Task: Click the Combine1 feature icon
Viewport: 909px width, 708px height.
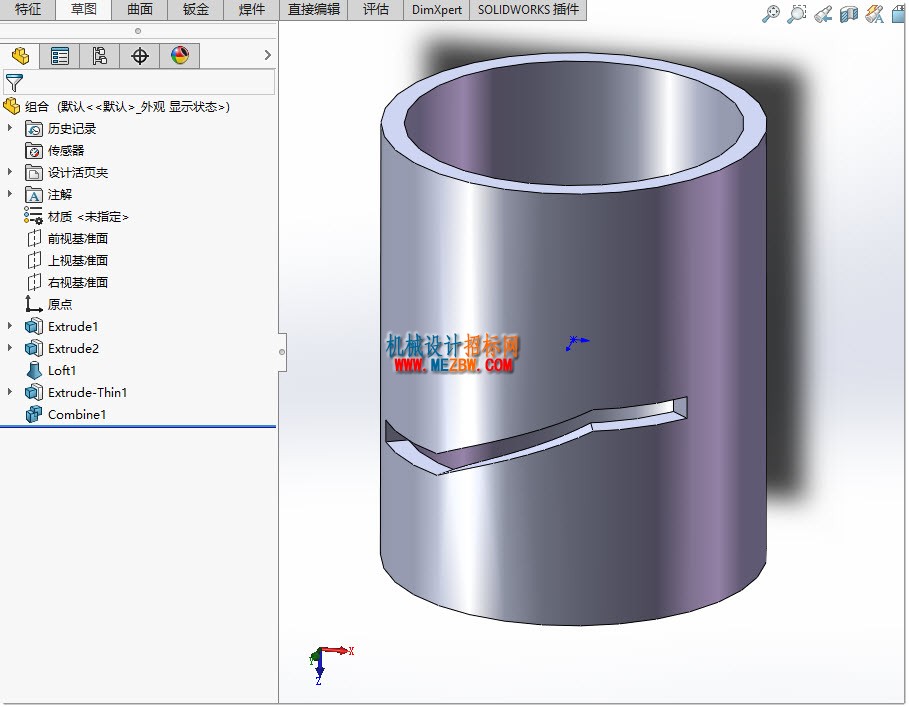Action: (x=34, y=415)
